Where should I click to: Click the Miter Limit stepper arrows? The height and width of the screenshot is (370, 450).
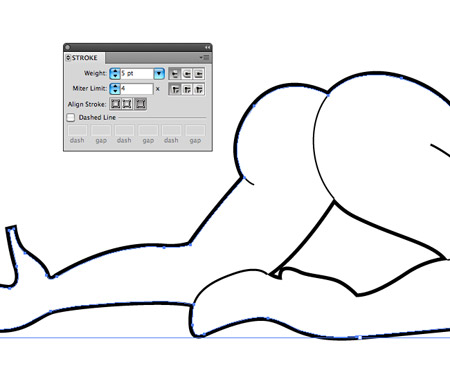click(x=115, y=88)
